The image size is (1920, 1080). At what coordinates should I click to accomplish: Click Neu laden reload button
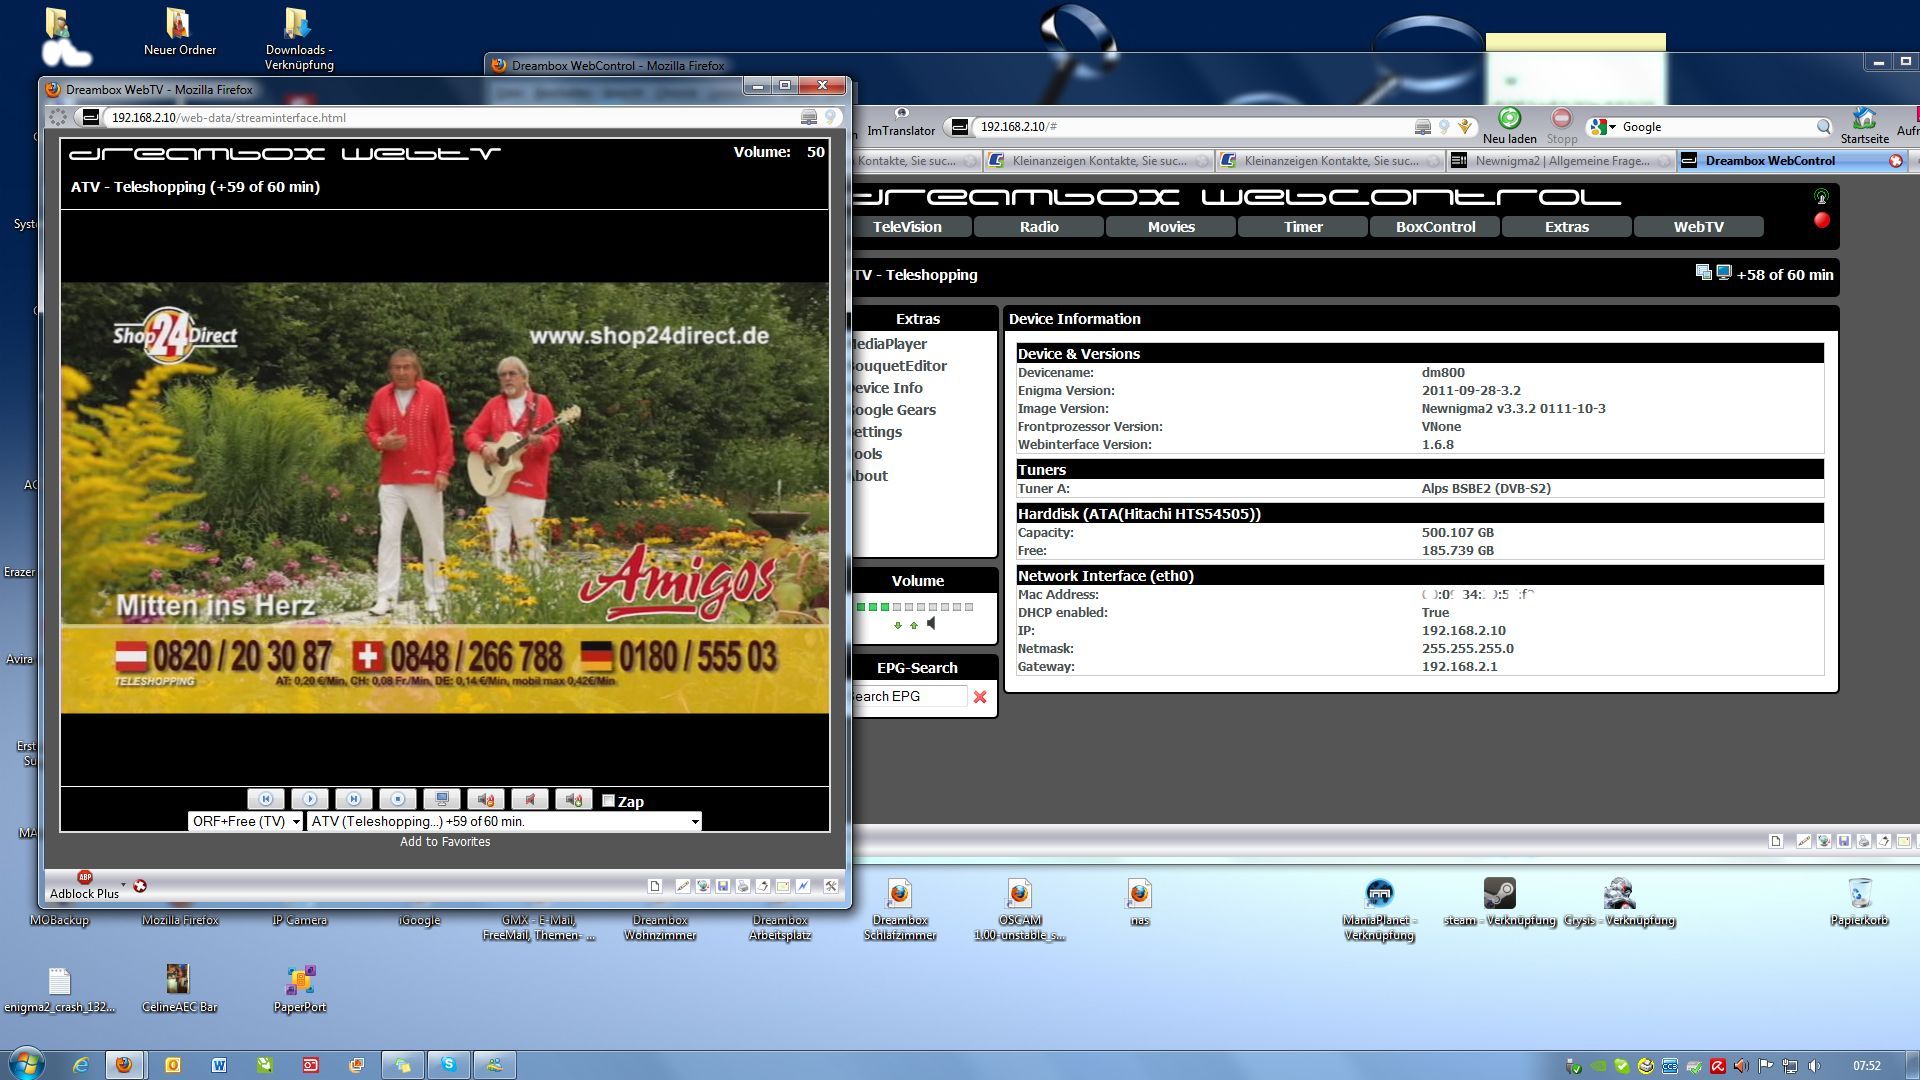click(x=1509, y=126)
